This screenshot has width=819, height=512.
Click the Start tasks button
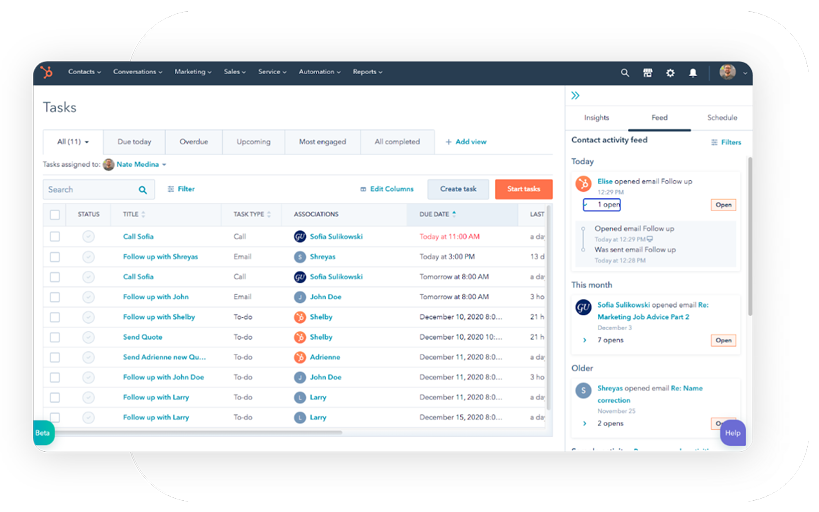[x=523, y=189]
